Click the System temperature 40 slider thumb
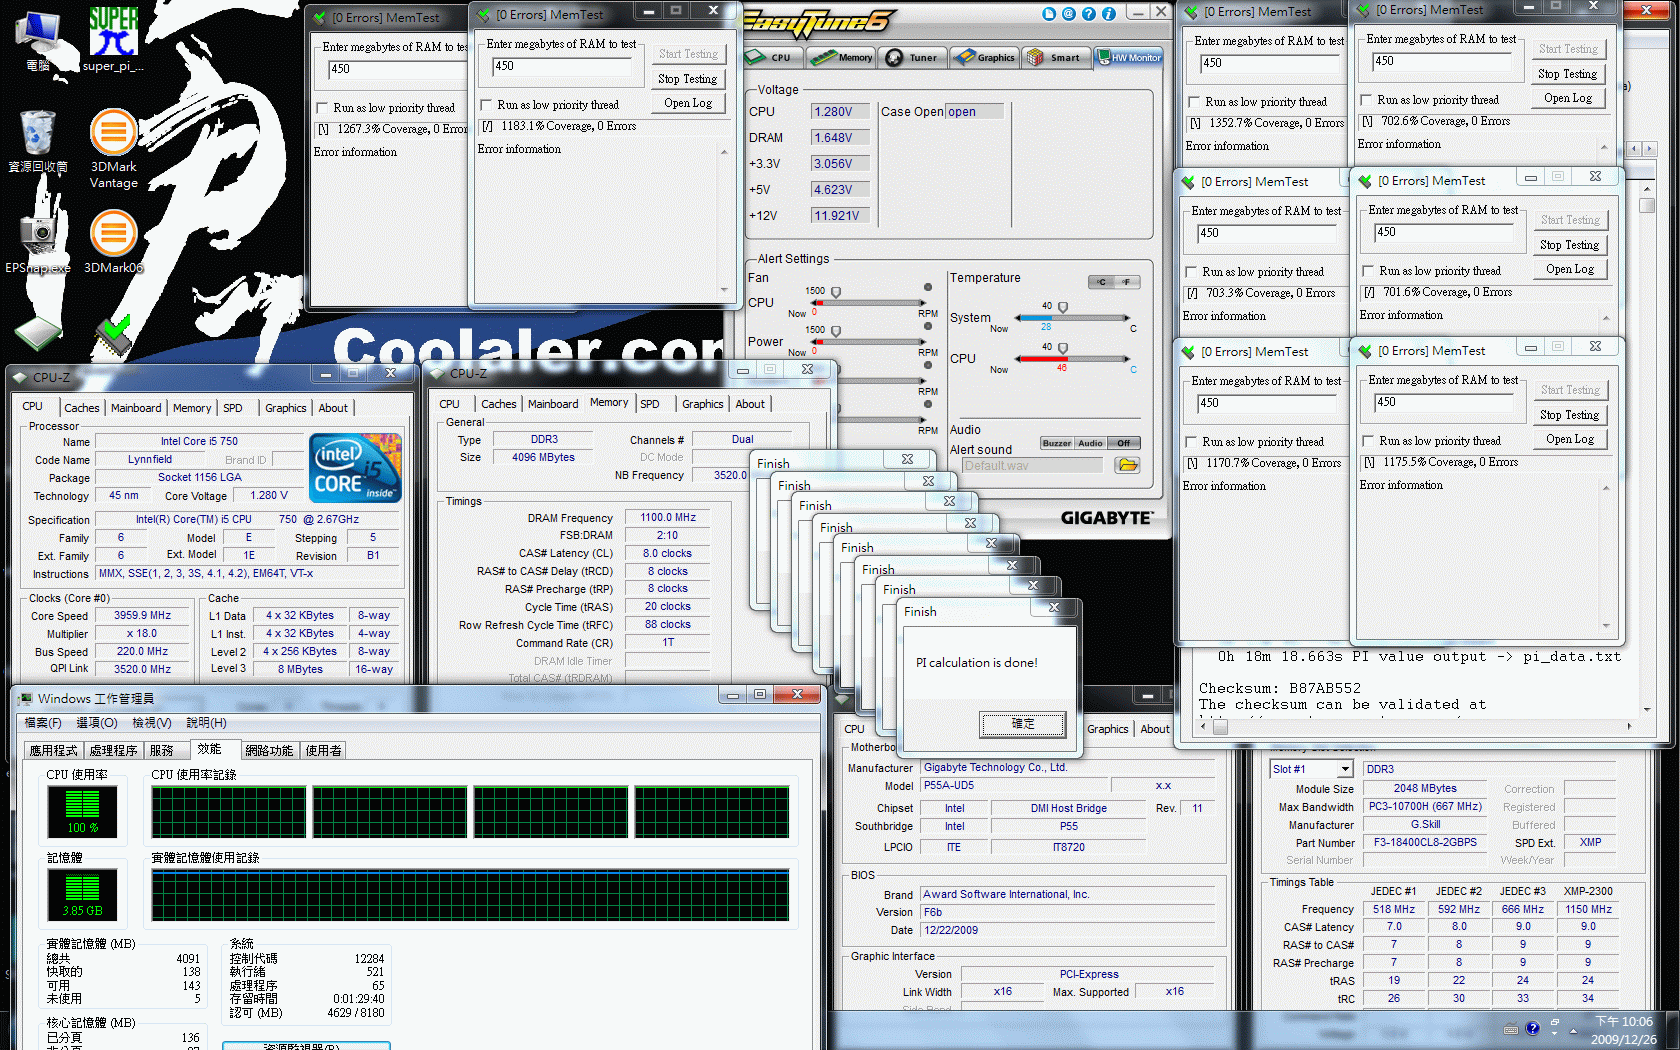The width and height of the screenshot is (1680, 1050). coord(1063,307)
